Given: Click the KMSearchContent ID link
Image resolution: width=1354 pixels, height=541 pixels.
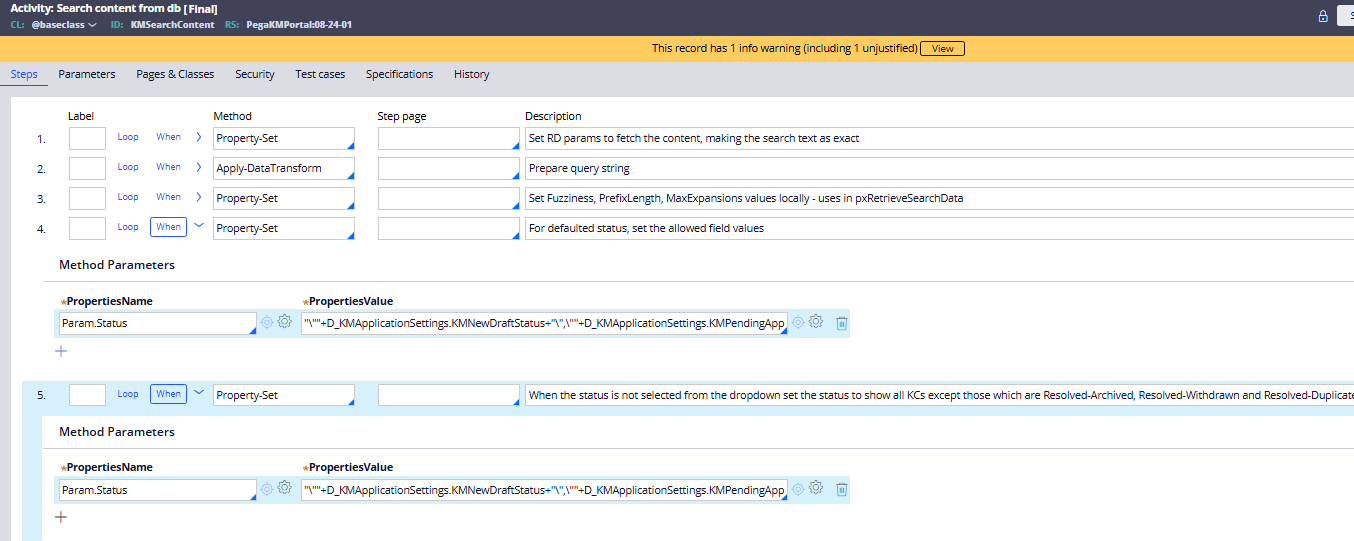Looking at the screenshot, I should (x=172, y=25).
